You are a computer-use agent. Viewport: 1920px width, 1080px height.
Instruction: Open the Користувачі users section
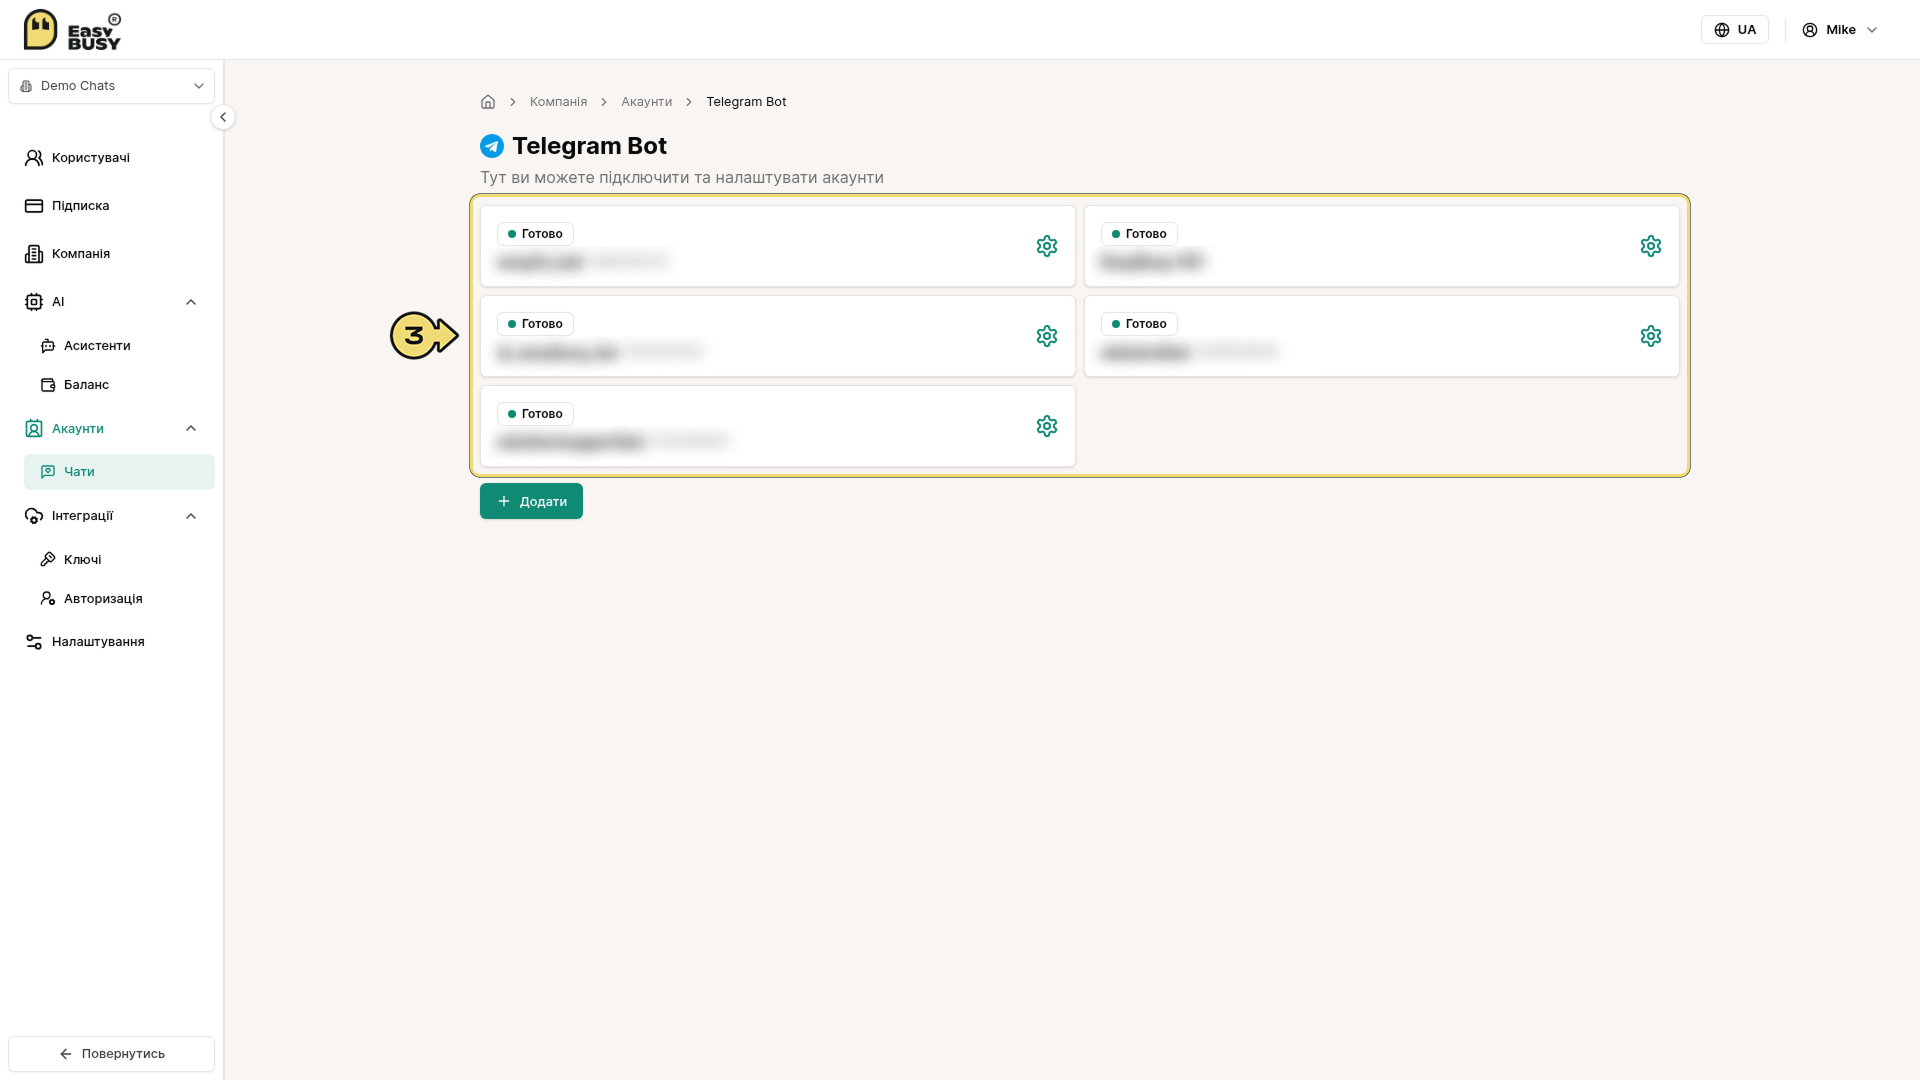click(111, 158)
